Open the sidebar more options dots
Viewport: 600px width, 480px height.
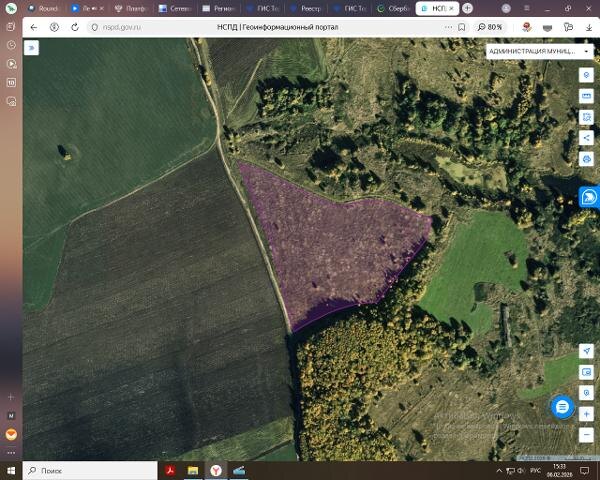11,453
